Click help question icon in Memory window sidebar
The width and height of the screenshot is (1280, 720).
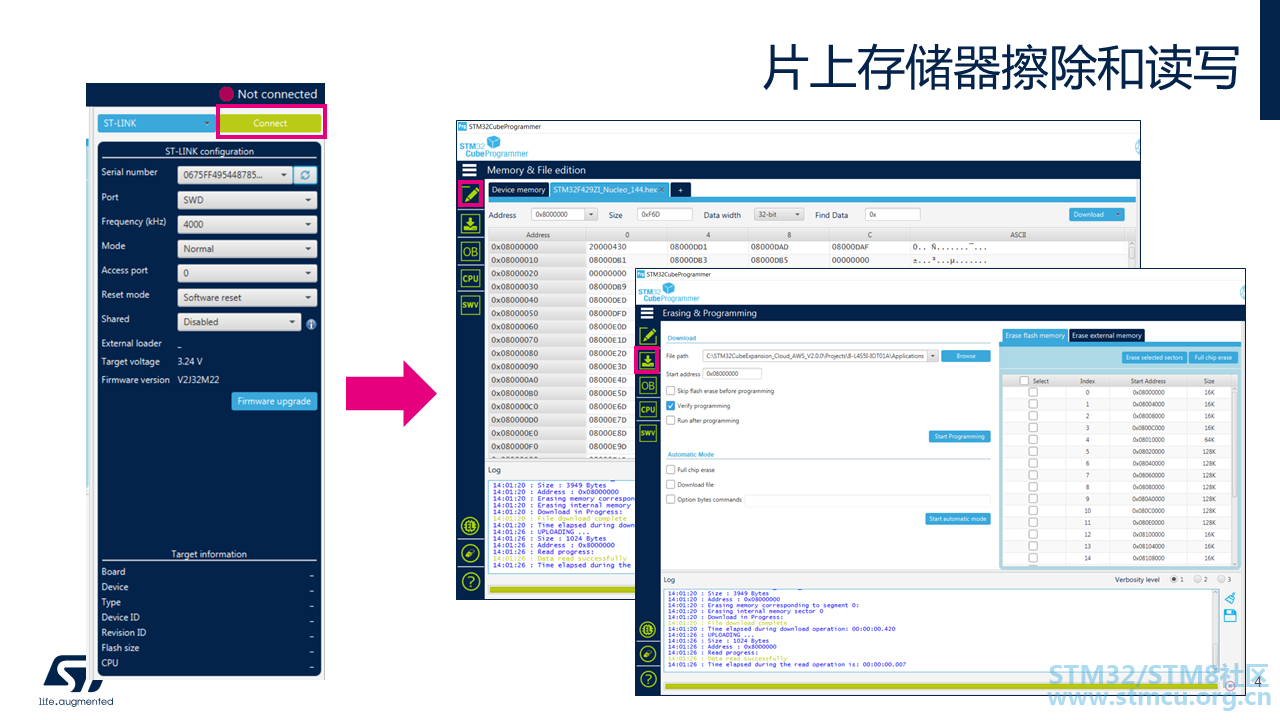470,581
